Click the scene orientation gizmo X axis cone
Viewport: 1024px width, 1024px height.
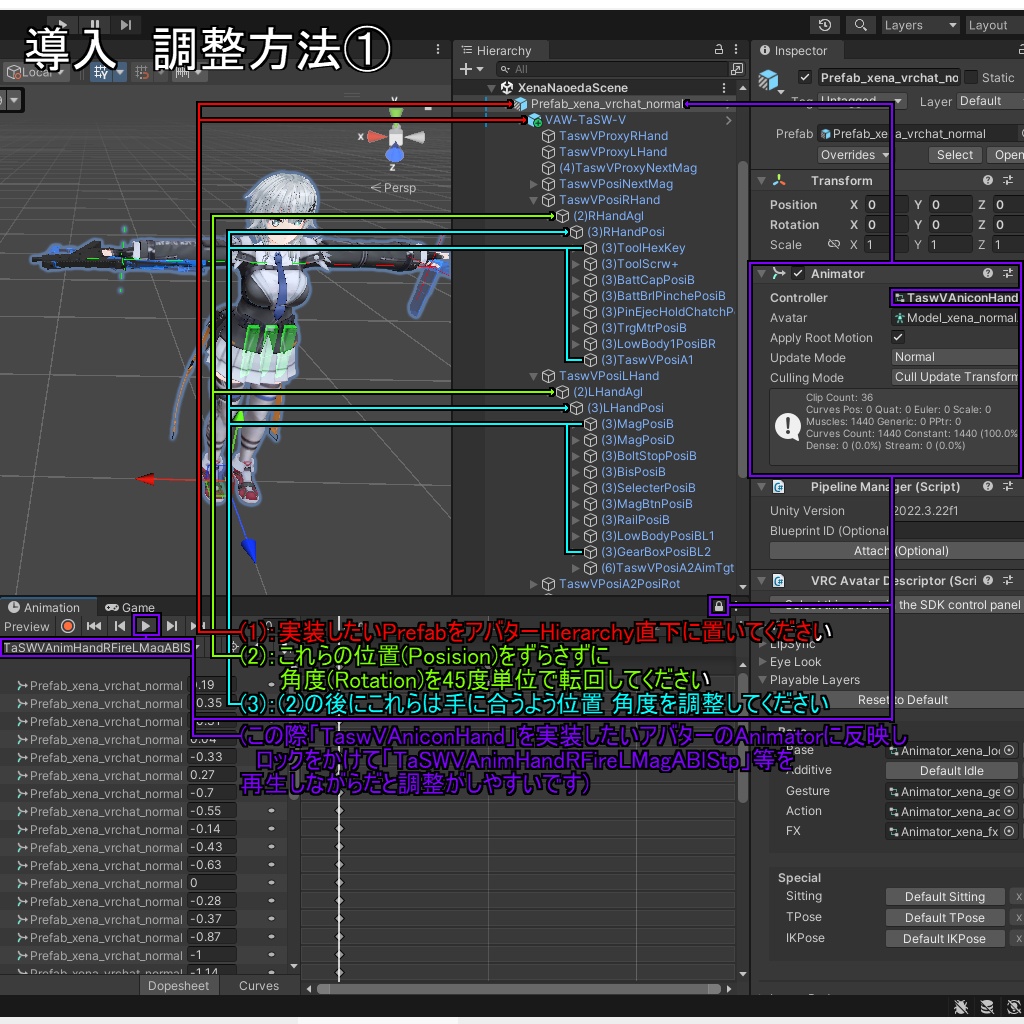pos(376,136)
